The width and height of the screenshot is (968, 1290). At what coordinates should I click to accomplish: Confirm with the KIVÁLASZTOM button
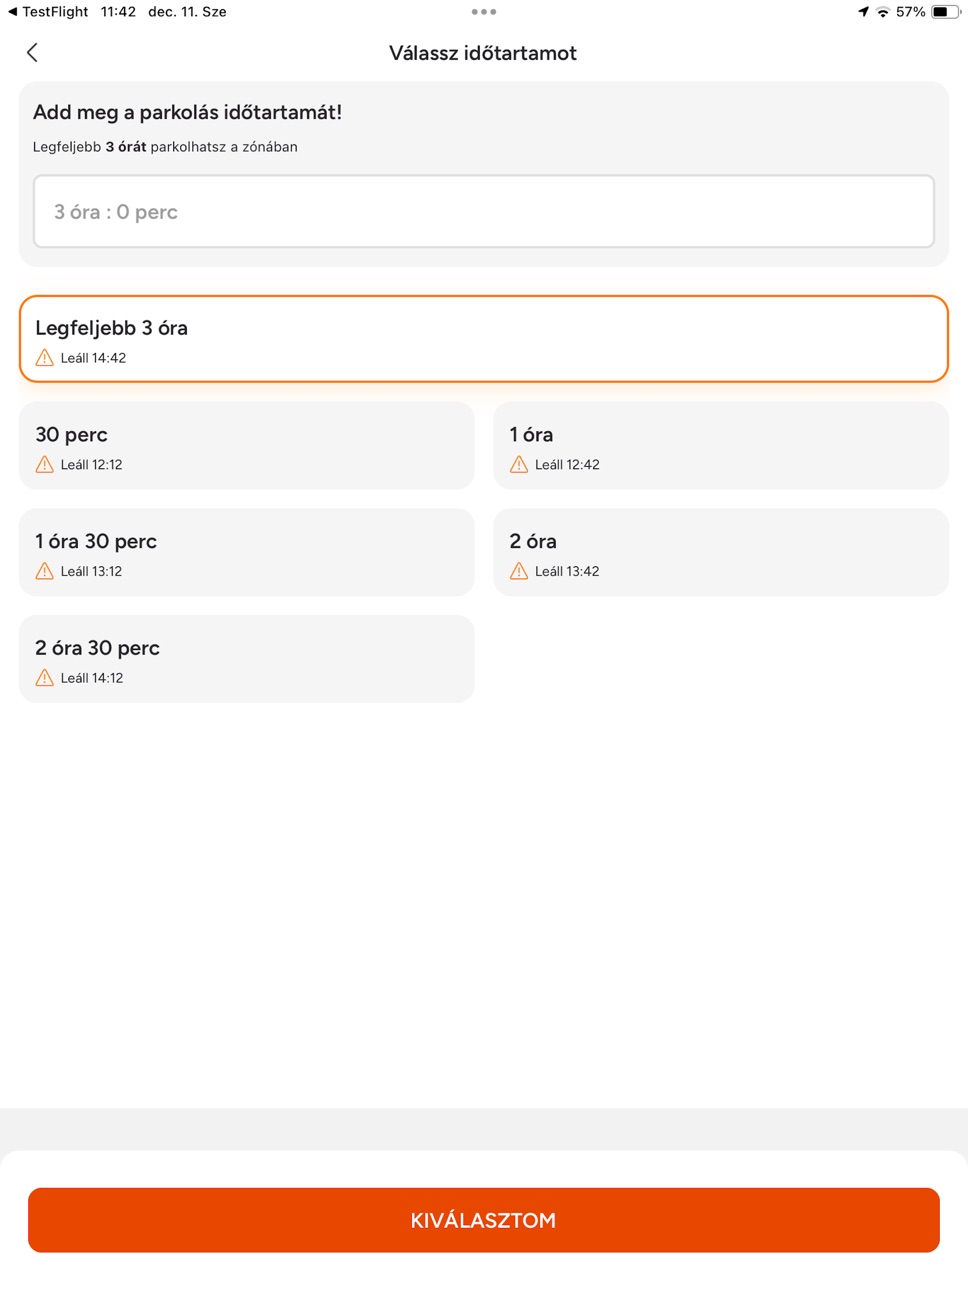click(x=484, y=1220)
